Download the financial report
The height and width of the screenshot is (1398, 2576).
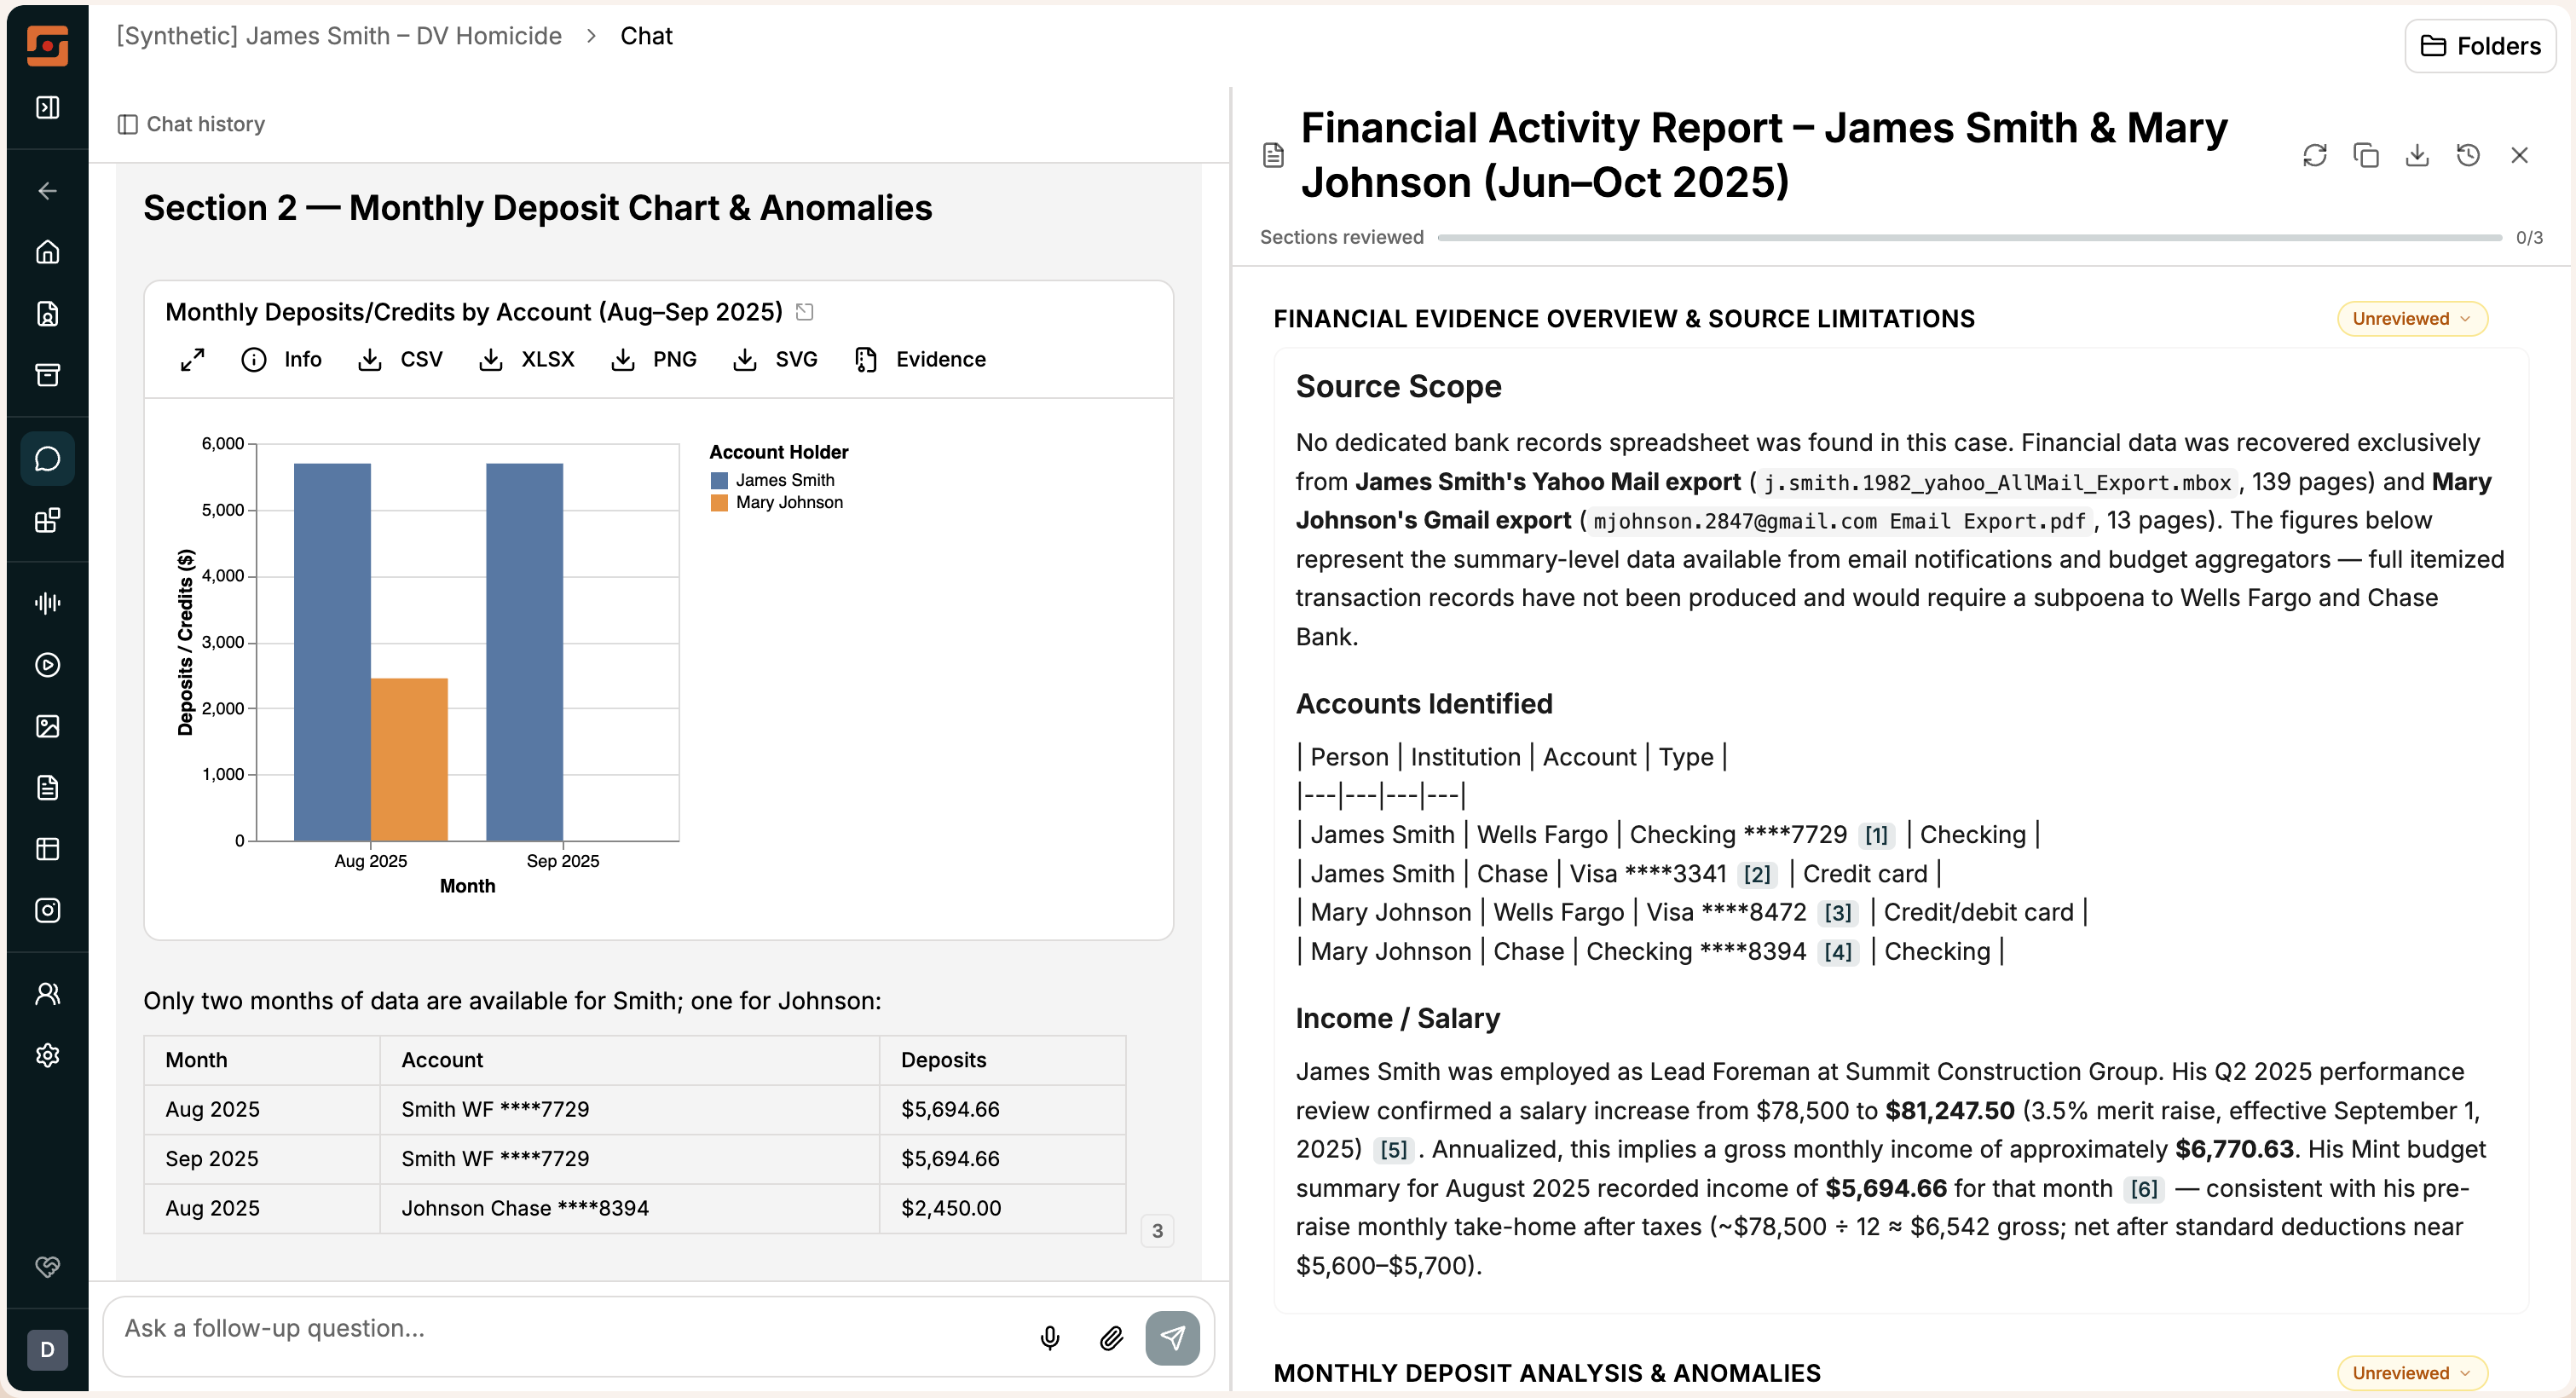2417,155
